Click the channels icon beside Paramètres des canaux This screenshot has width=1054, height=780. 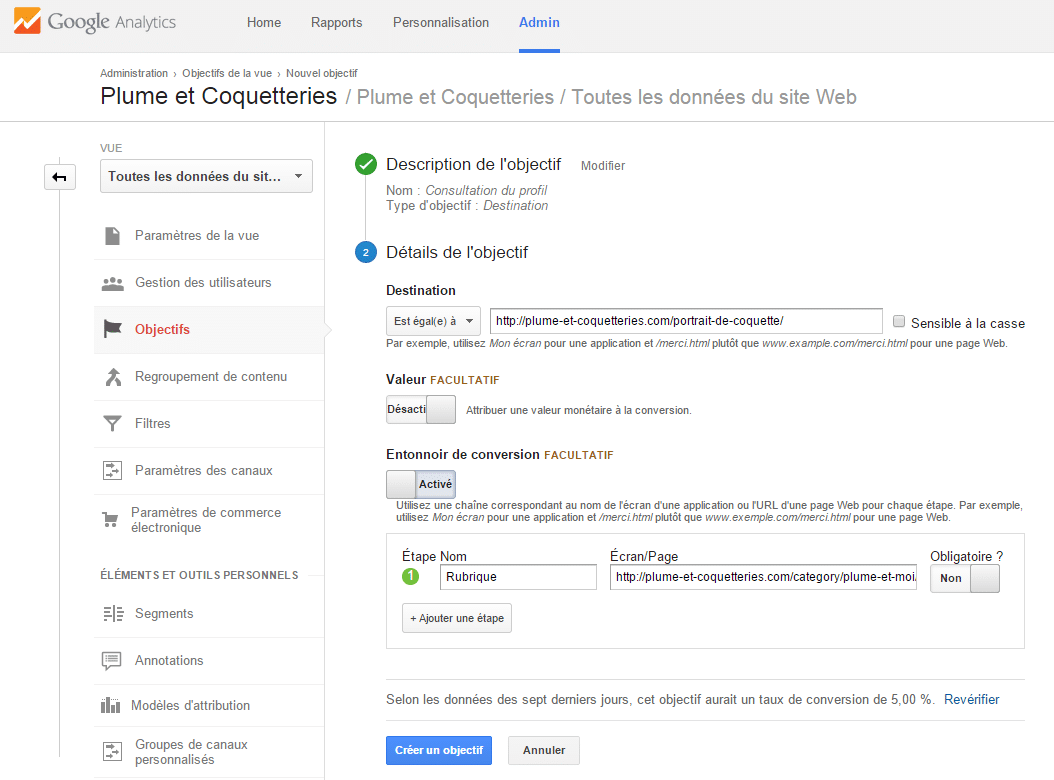pyautogui.click(x=112, y=470)
